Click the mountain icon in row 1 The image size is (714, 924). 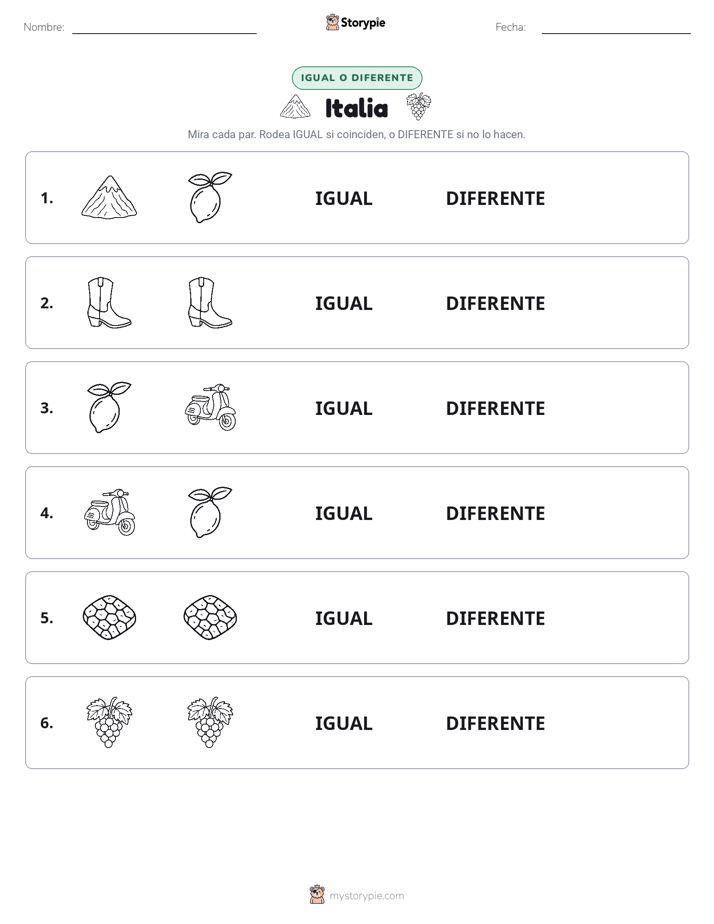point(109,197)
